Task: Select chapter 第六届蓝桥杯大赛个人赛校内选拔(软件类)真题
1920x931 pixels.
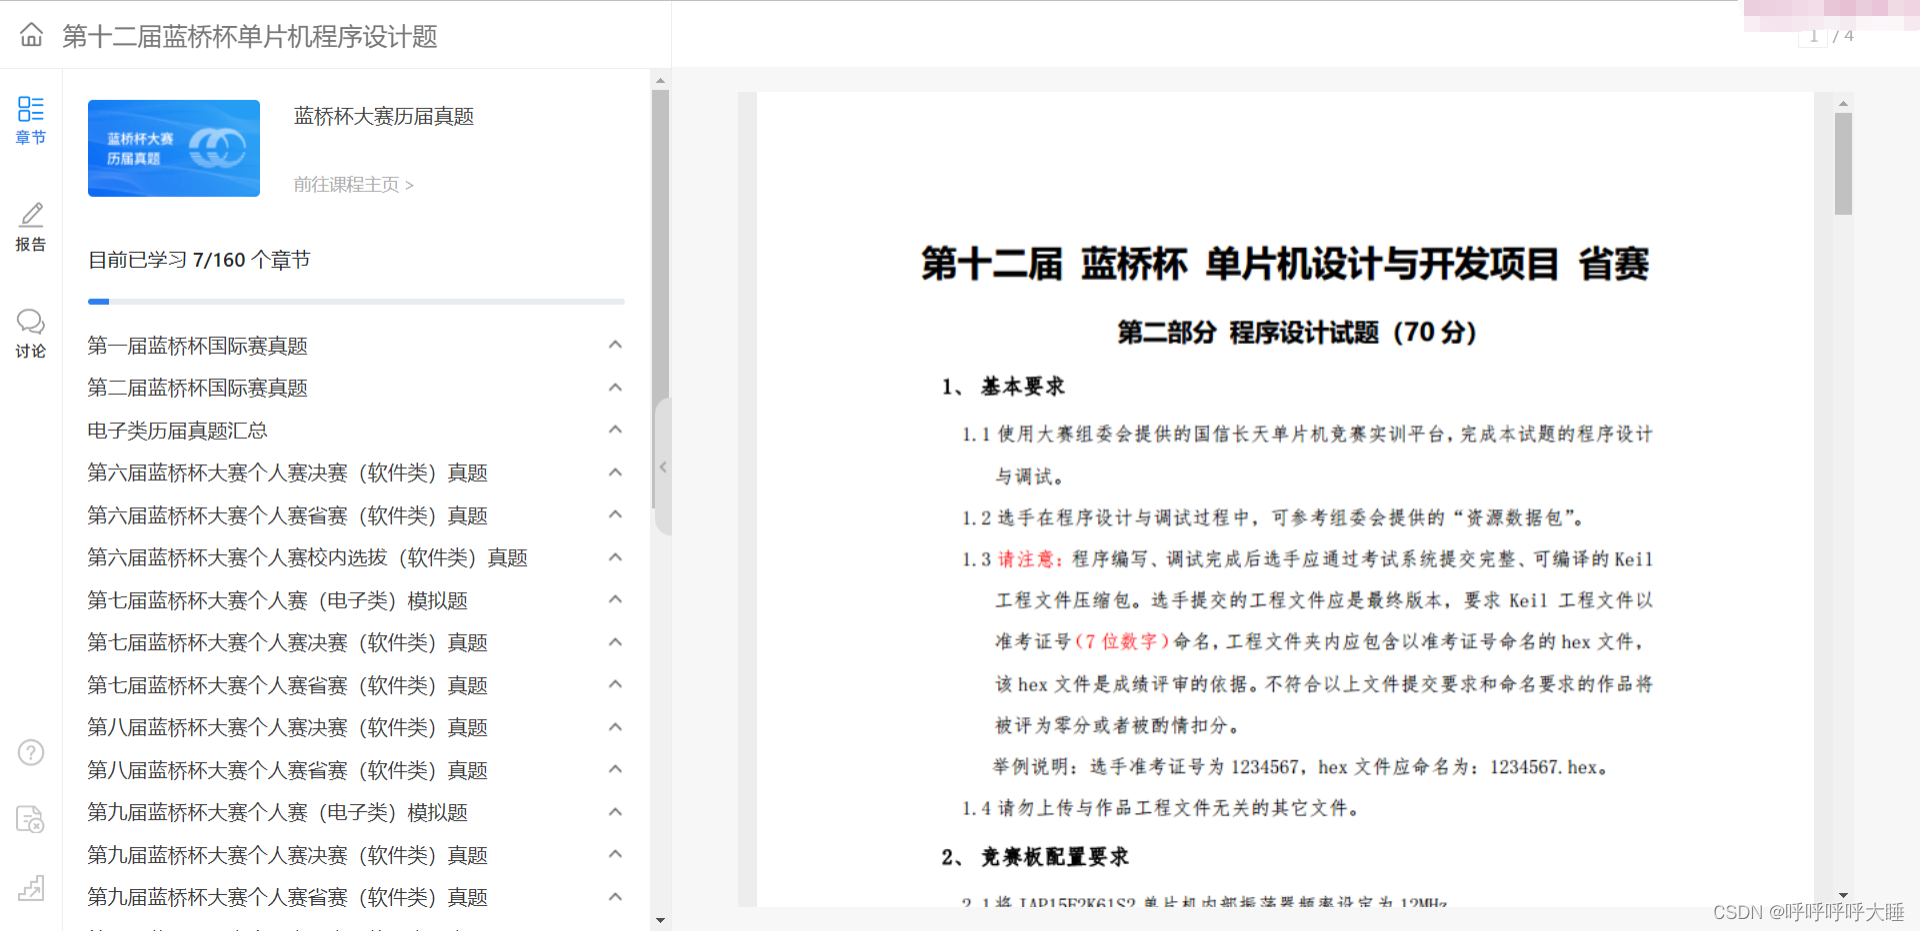Action: click(308, 558)
